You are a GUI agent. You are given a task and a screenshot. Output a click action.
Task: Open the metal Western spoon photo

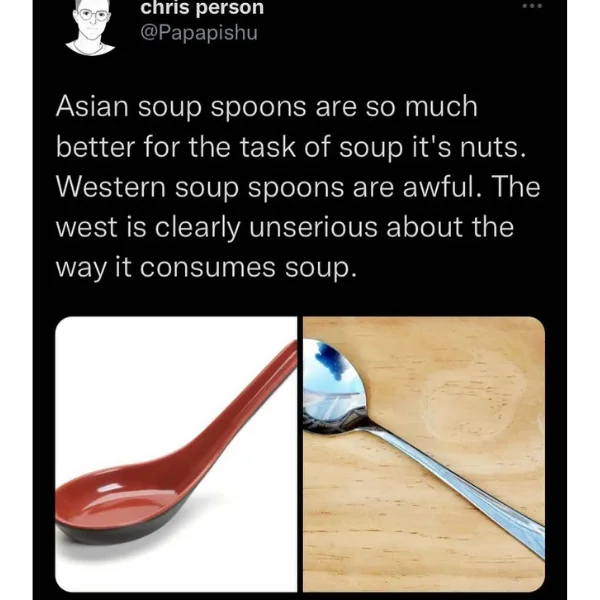pyautogui.click(x=424, y=454)
